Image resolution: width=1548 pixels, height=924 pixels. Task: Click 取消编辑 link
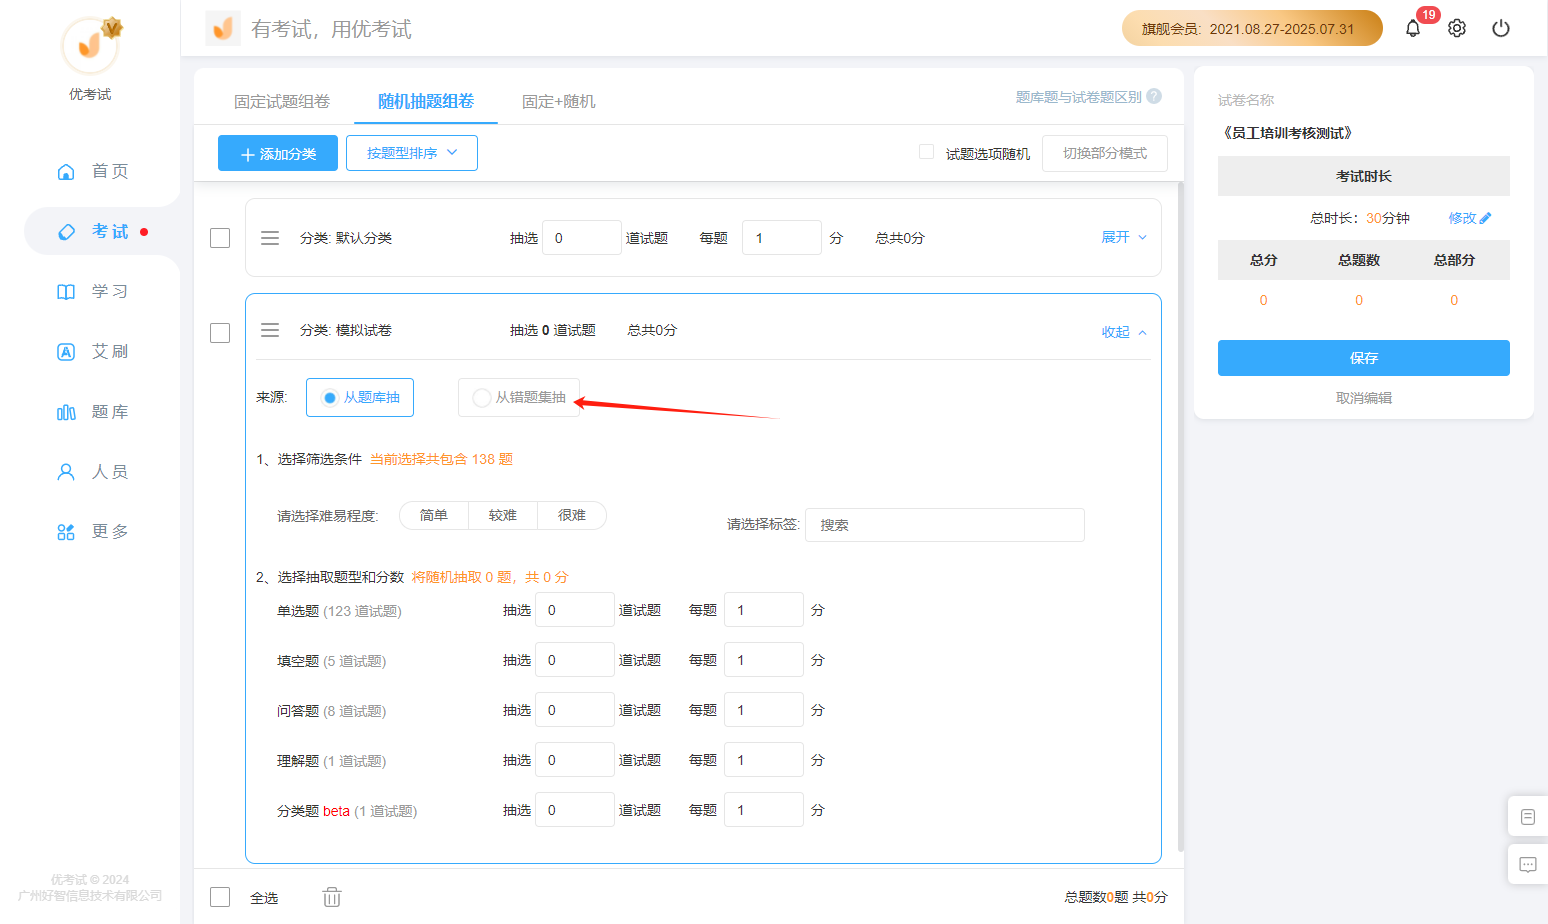click(1364, 398)
